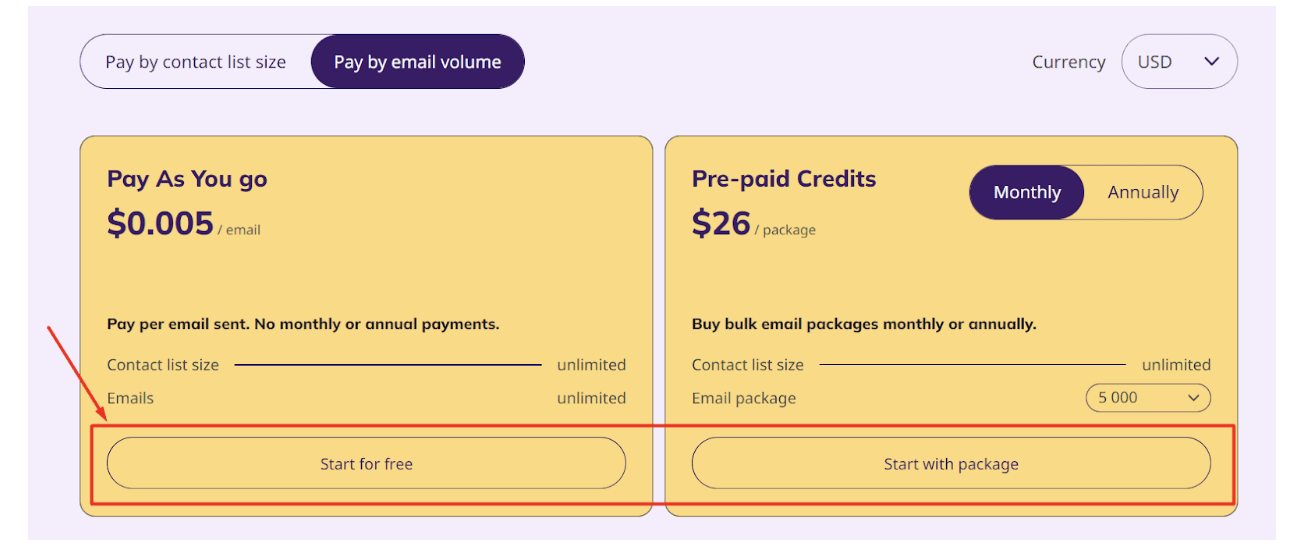Click the Start with package button
1296x560 pixels.
[951, 464]
